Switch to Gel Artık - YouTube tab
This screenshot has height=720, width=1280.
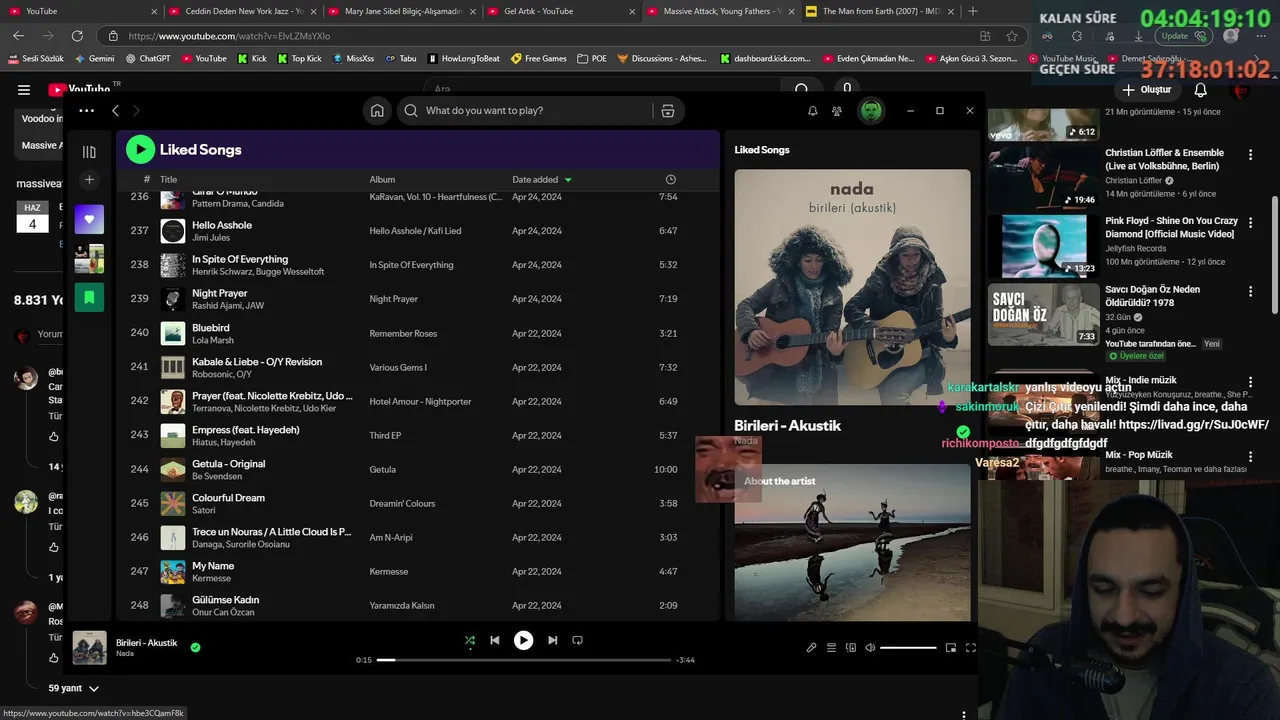(x=560, y=11)
